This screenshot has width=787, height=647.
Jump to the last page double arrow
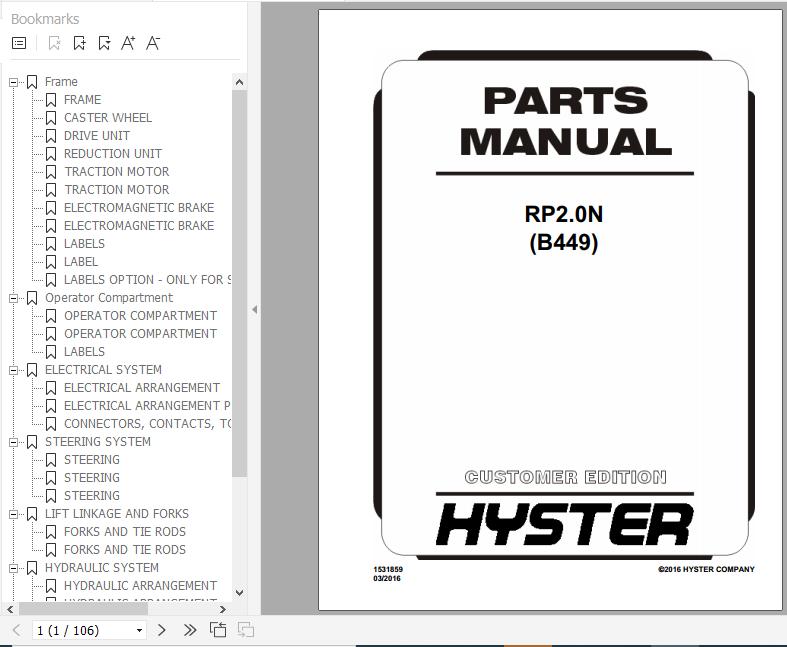190,630
